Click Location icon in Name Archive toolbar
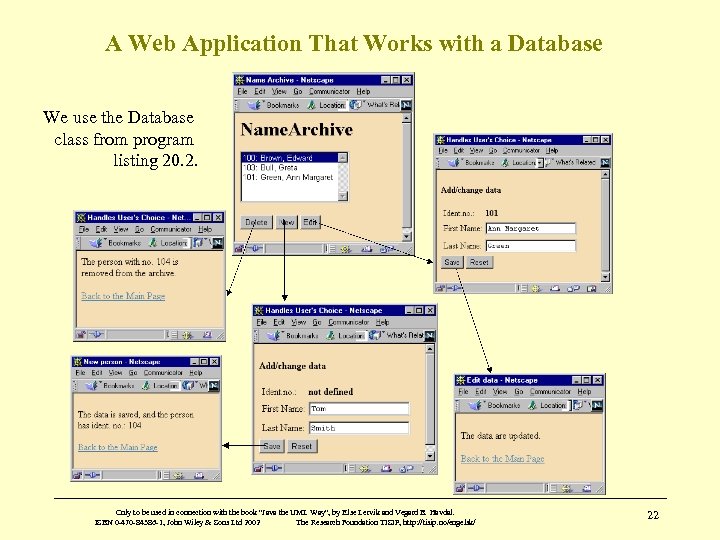 [x=311, y=105]
